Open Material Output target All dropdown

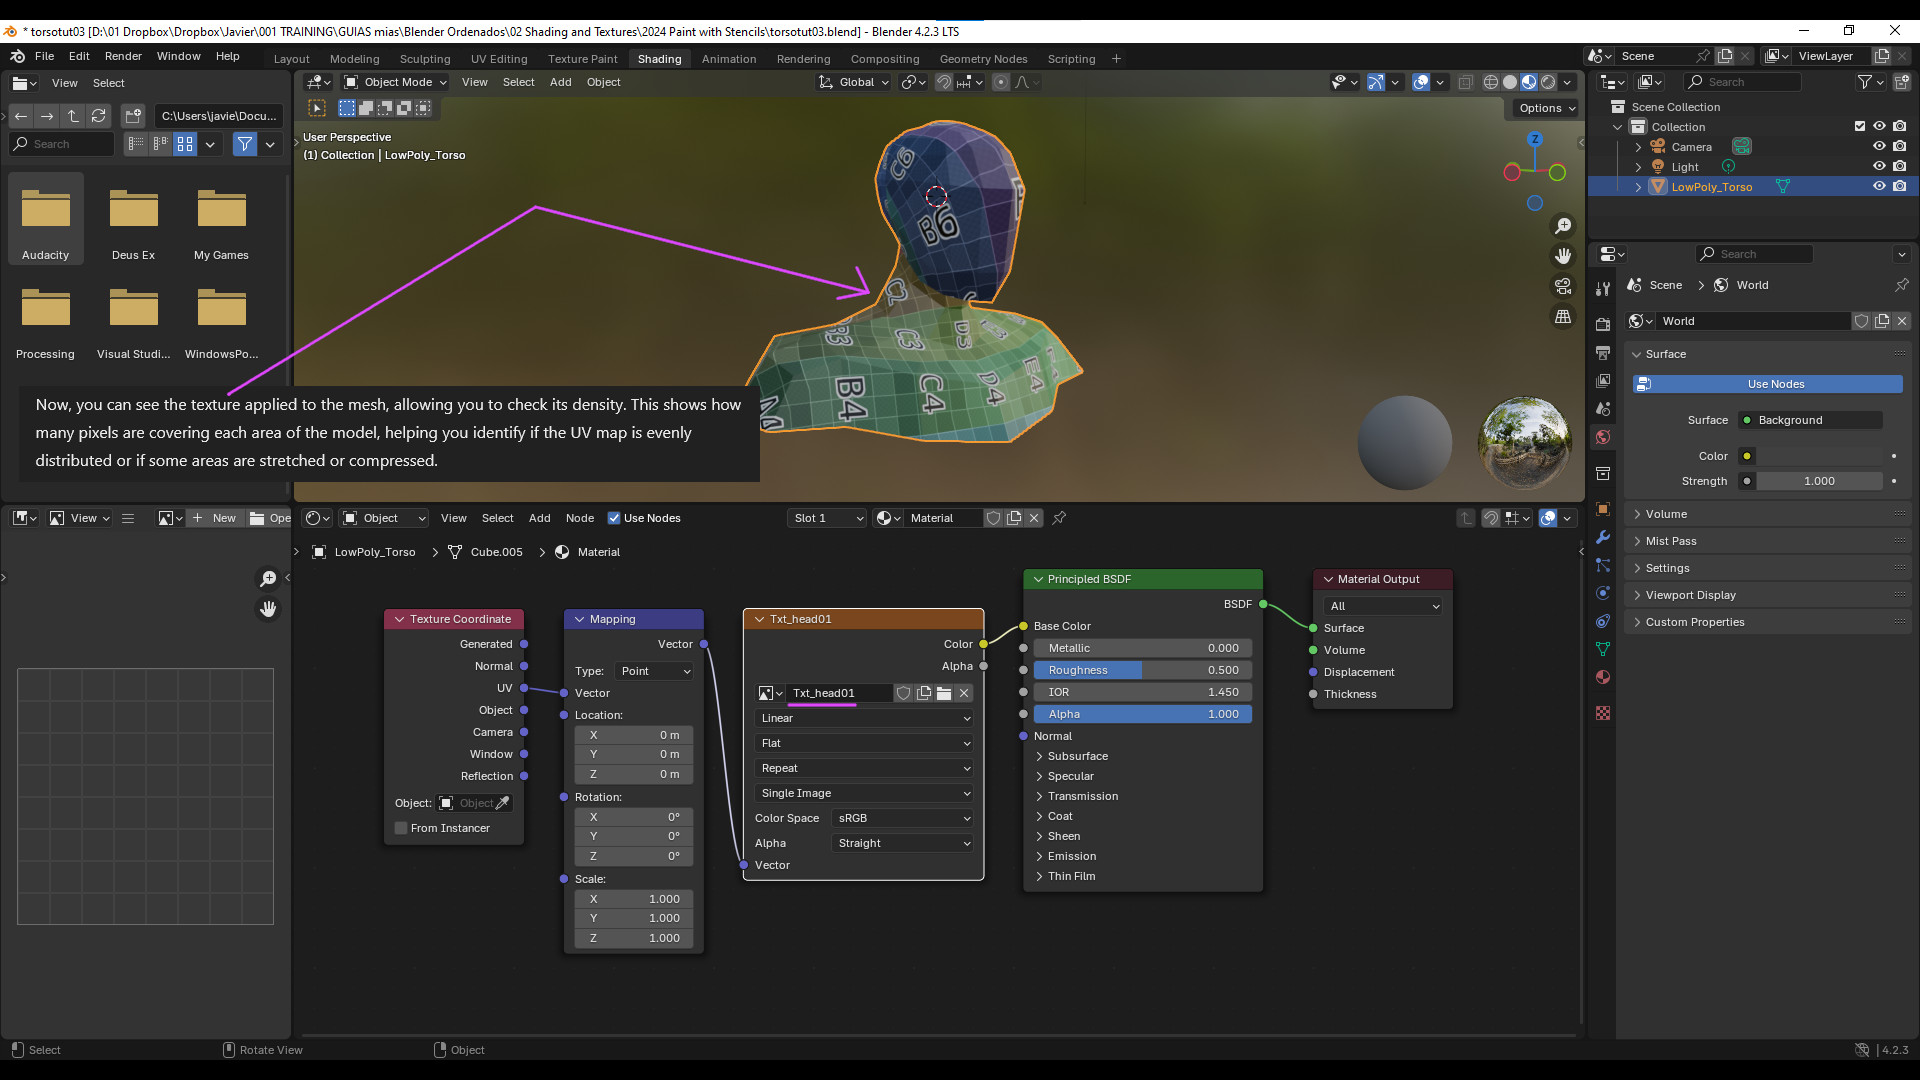click(1384, 606)
